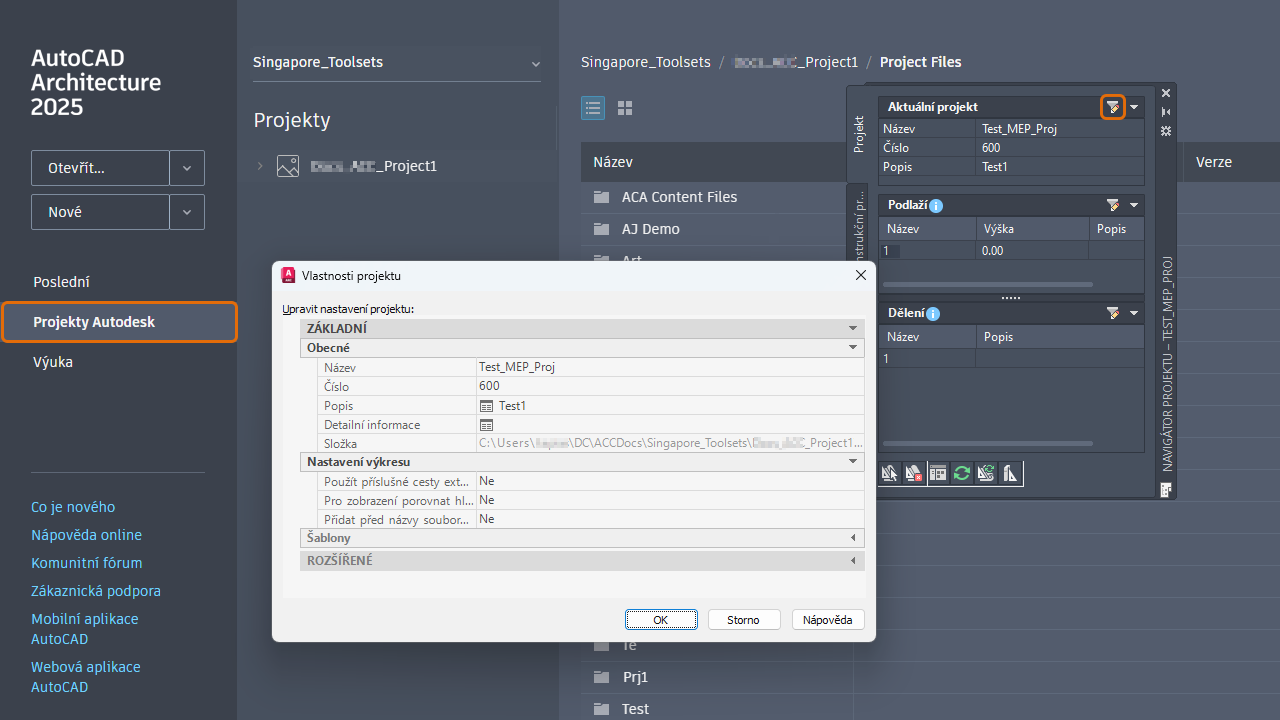
Task: Click the edit icon in the Popis row
Action: [486, 406]
